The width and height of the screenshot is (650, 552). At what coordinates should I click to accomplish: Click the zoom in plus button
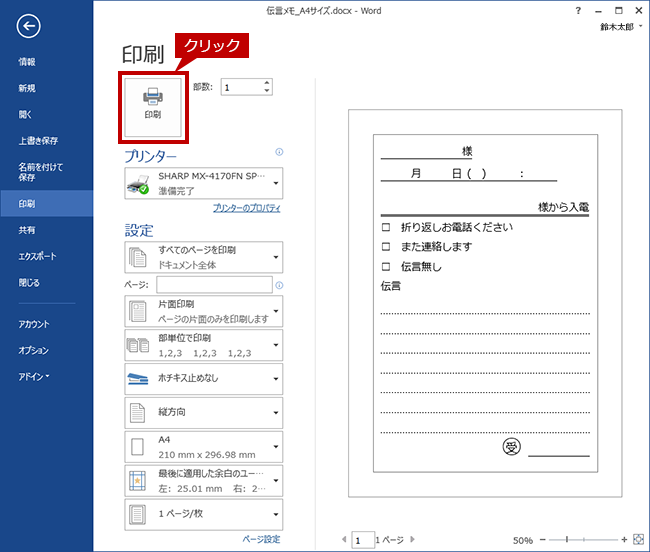tap(624, 539)
